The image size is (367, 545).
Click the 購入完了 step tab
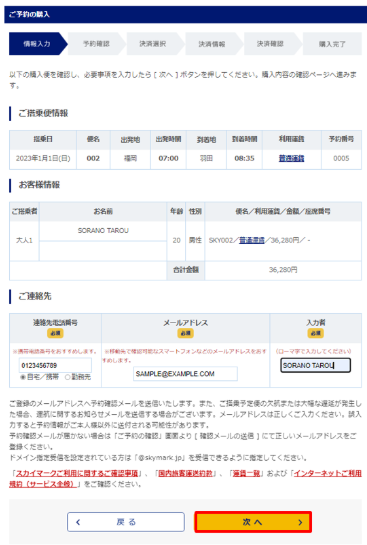pos(332,44)
